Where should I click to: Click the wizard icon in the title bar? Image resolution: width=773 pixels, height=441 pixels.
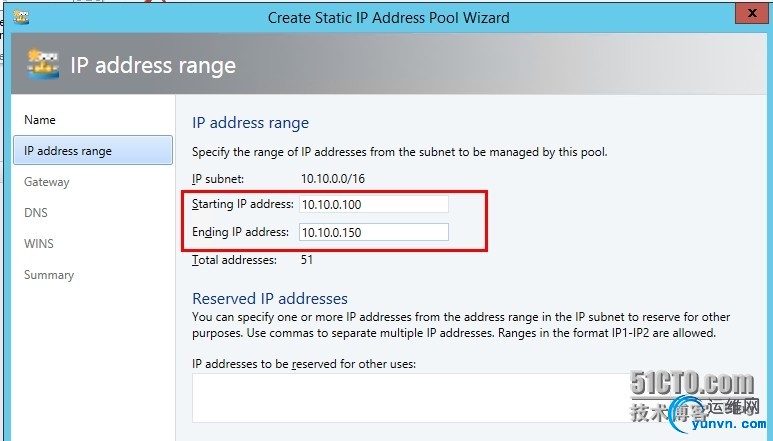click(21, 17)
